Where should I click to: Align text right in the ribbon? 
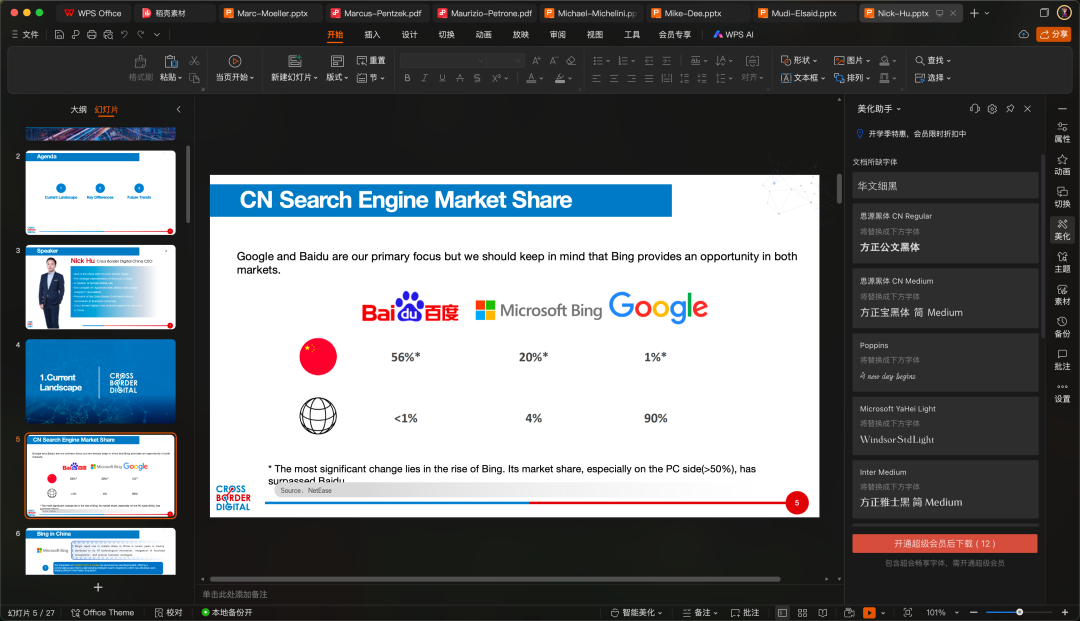[x=632, y=78]
